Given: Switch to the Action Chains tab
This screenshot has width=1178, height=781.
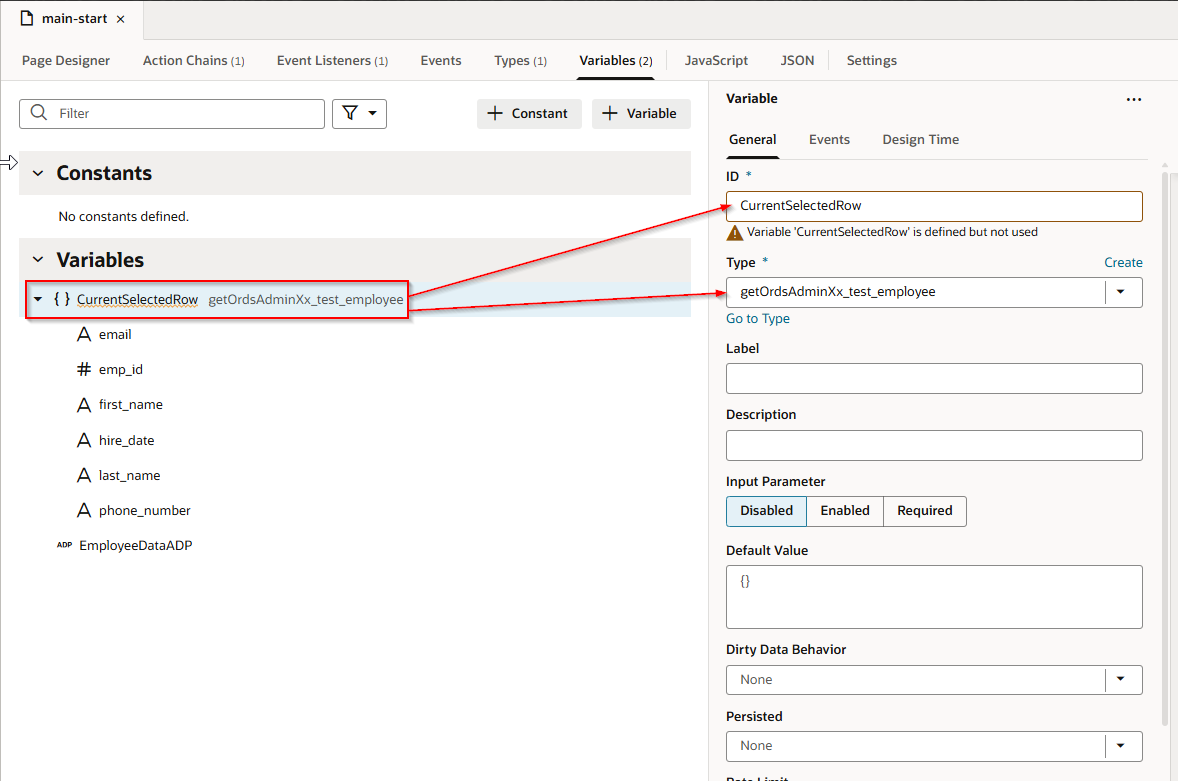Looking at the screenshot, I should click(193, 61).
